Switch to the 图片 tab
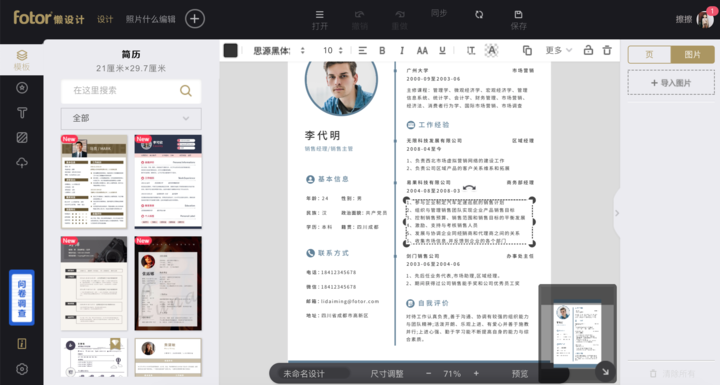 [692, 55]
